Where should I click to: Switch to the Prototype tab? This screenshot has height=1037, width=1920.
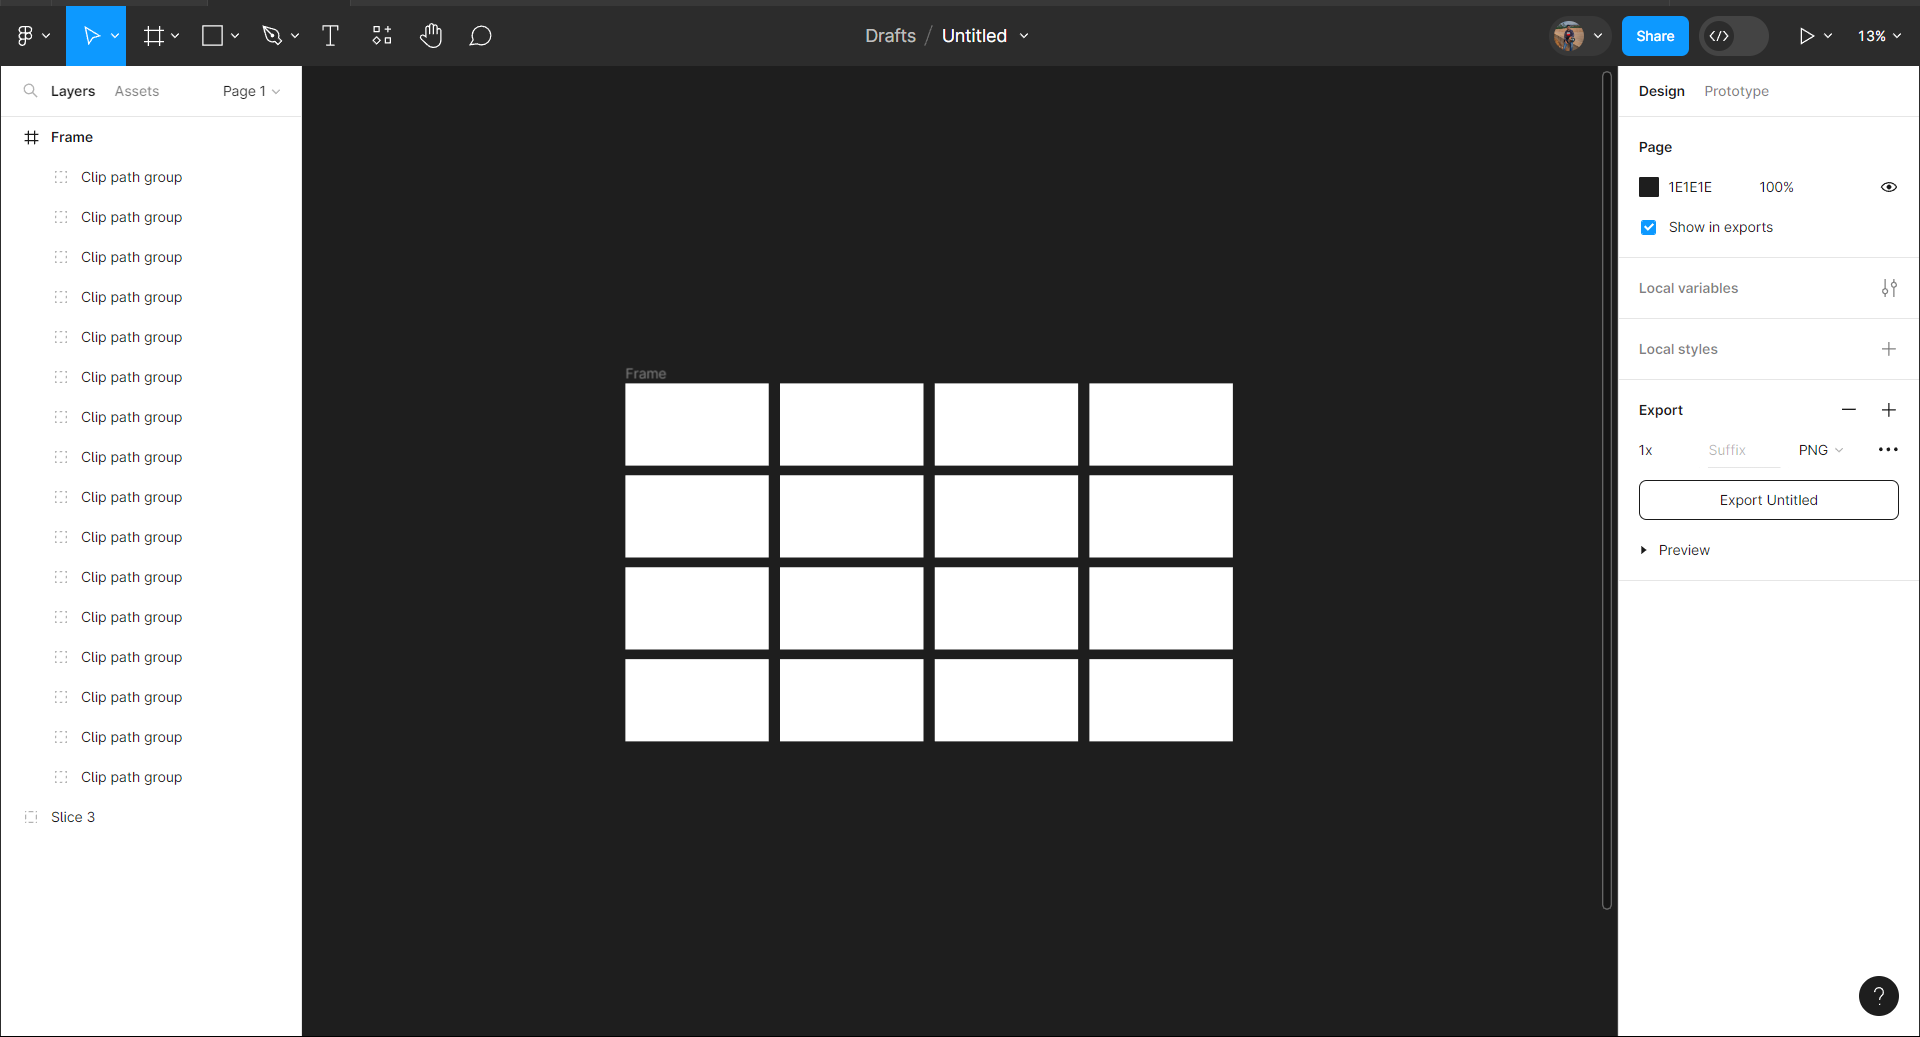1736,91
